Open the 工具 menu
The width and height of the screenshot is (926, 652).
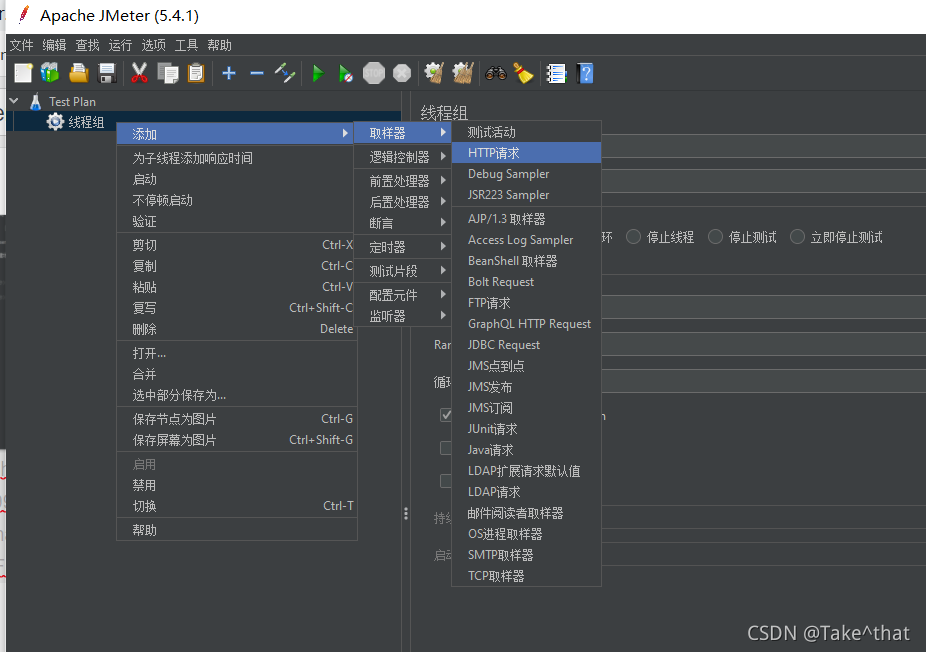pyautogui.click(x=186, y=45)
